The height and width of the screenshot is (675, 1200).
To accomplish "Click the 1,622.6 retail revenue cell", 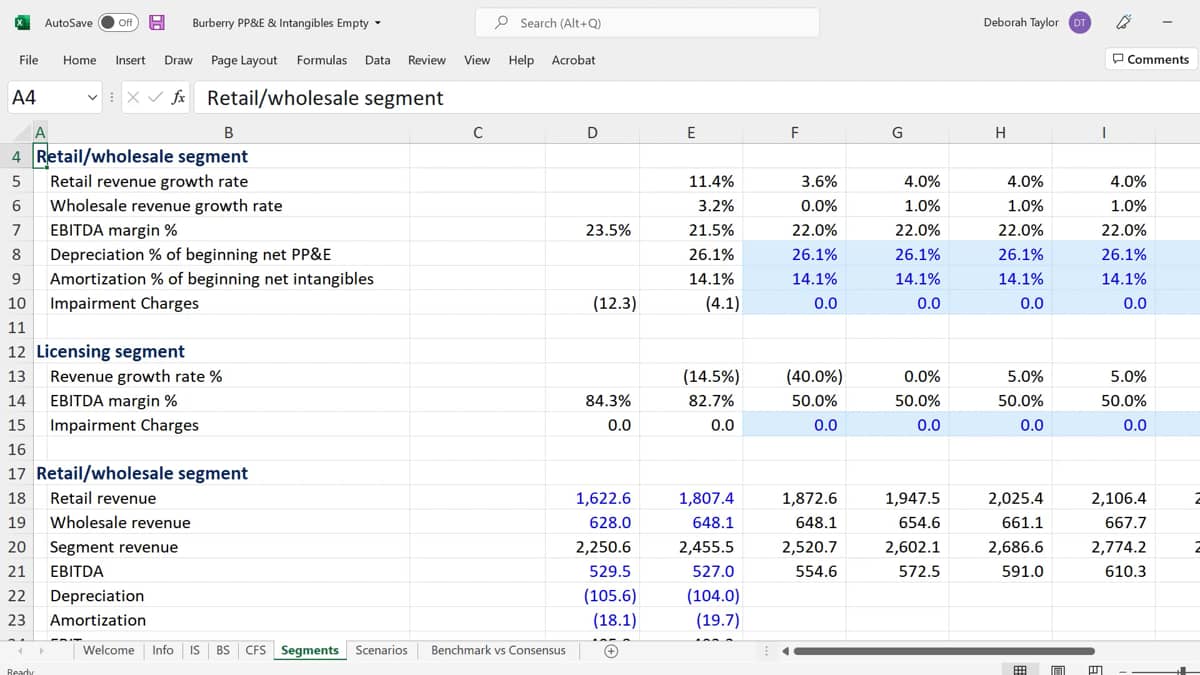I will pyautogui.click(x=592, y=498).
